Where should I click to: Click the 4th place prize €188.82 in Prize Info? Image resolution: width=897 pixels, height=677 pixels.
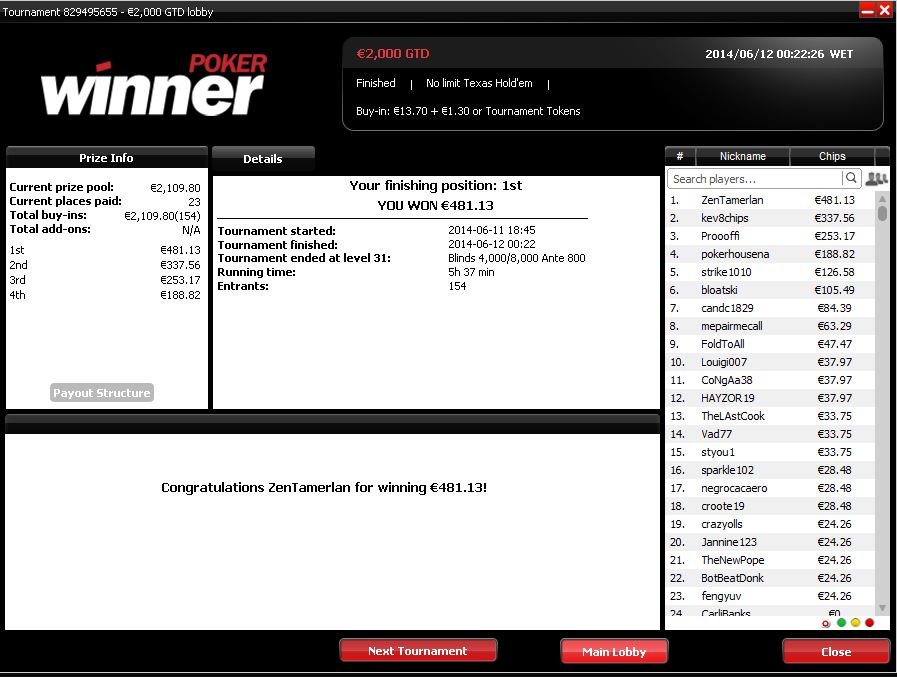tap(180, 295)
